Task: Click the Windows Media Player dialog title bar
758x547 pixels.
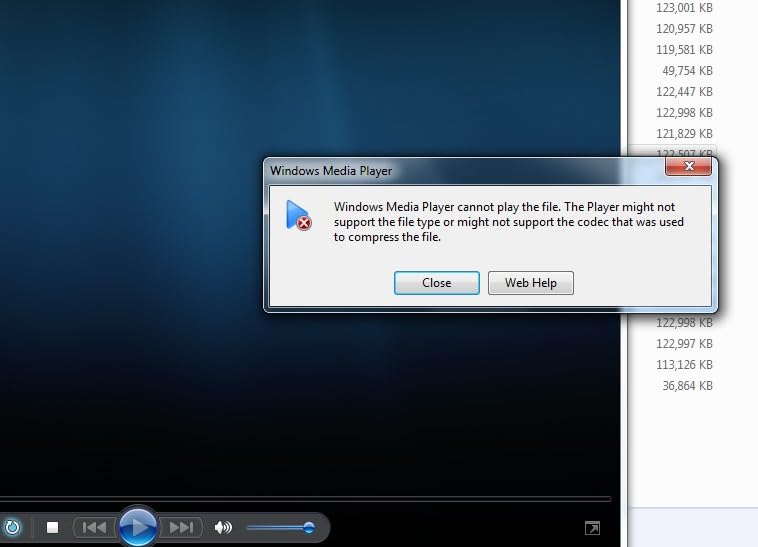Action: coord(464,171)
